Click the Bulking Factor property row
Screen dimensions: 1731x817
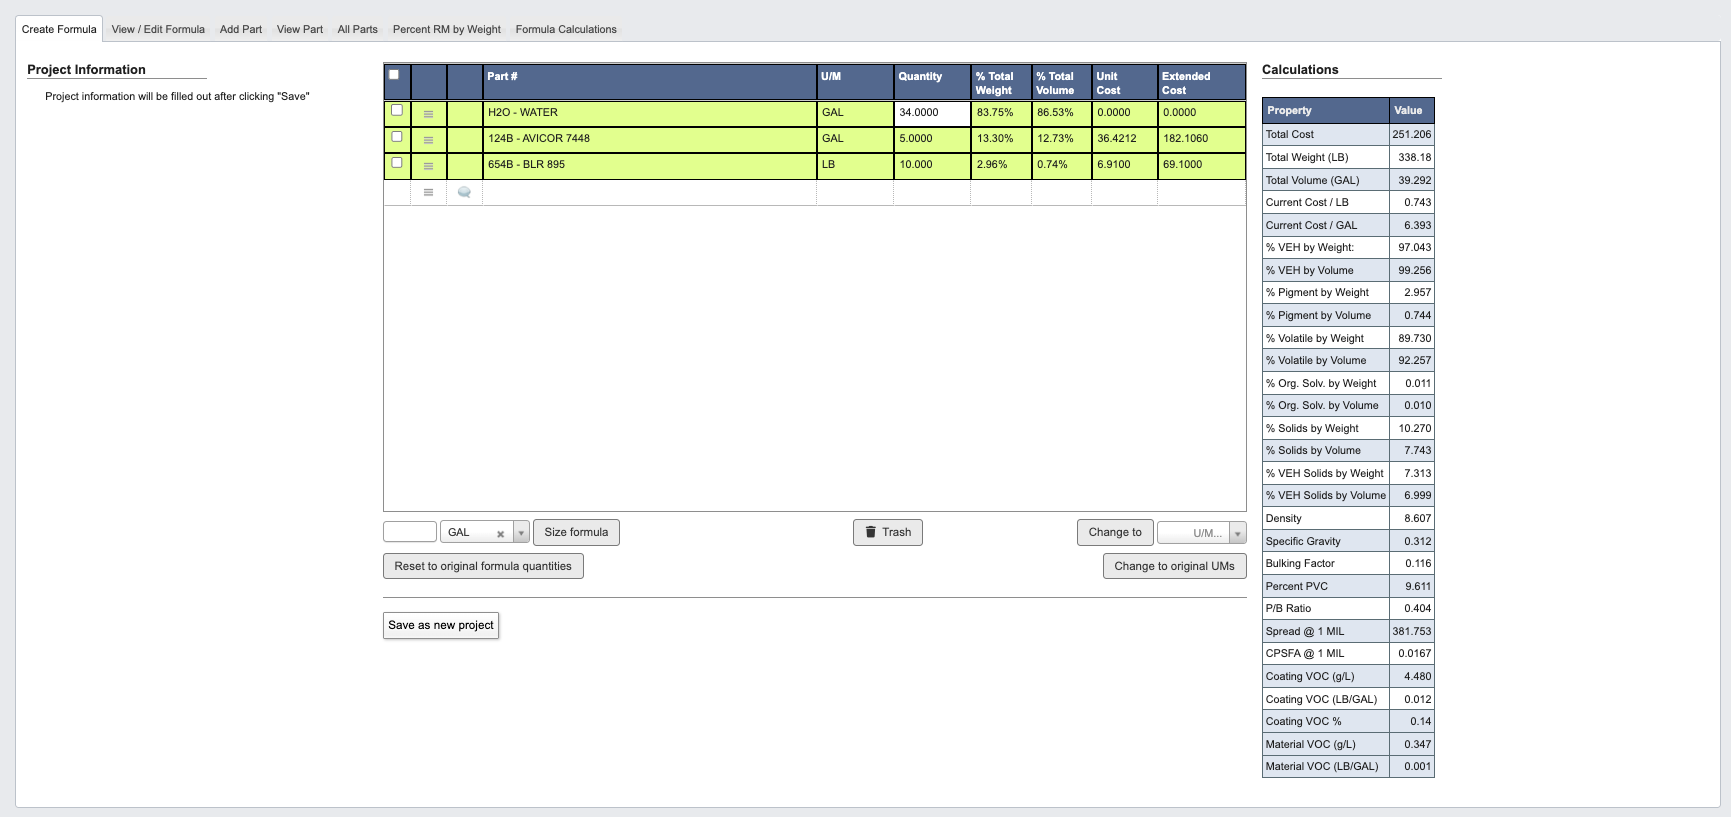point(1348,563)
